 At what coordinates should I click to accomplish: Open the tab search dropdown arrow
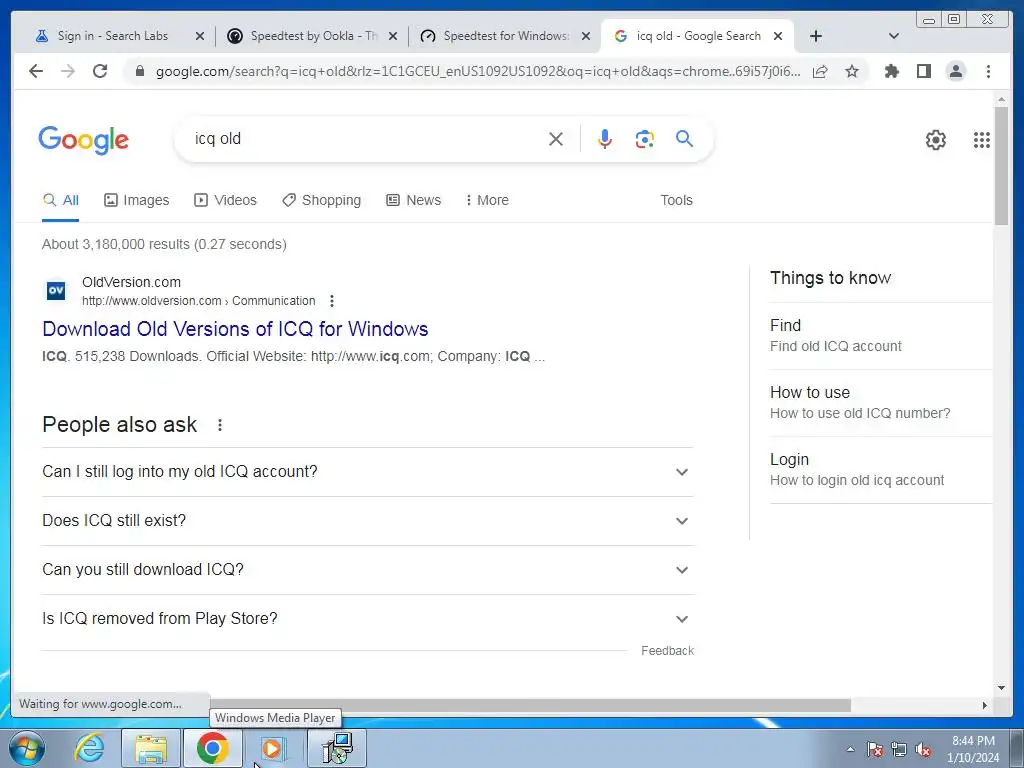(894, 36)
